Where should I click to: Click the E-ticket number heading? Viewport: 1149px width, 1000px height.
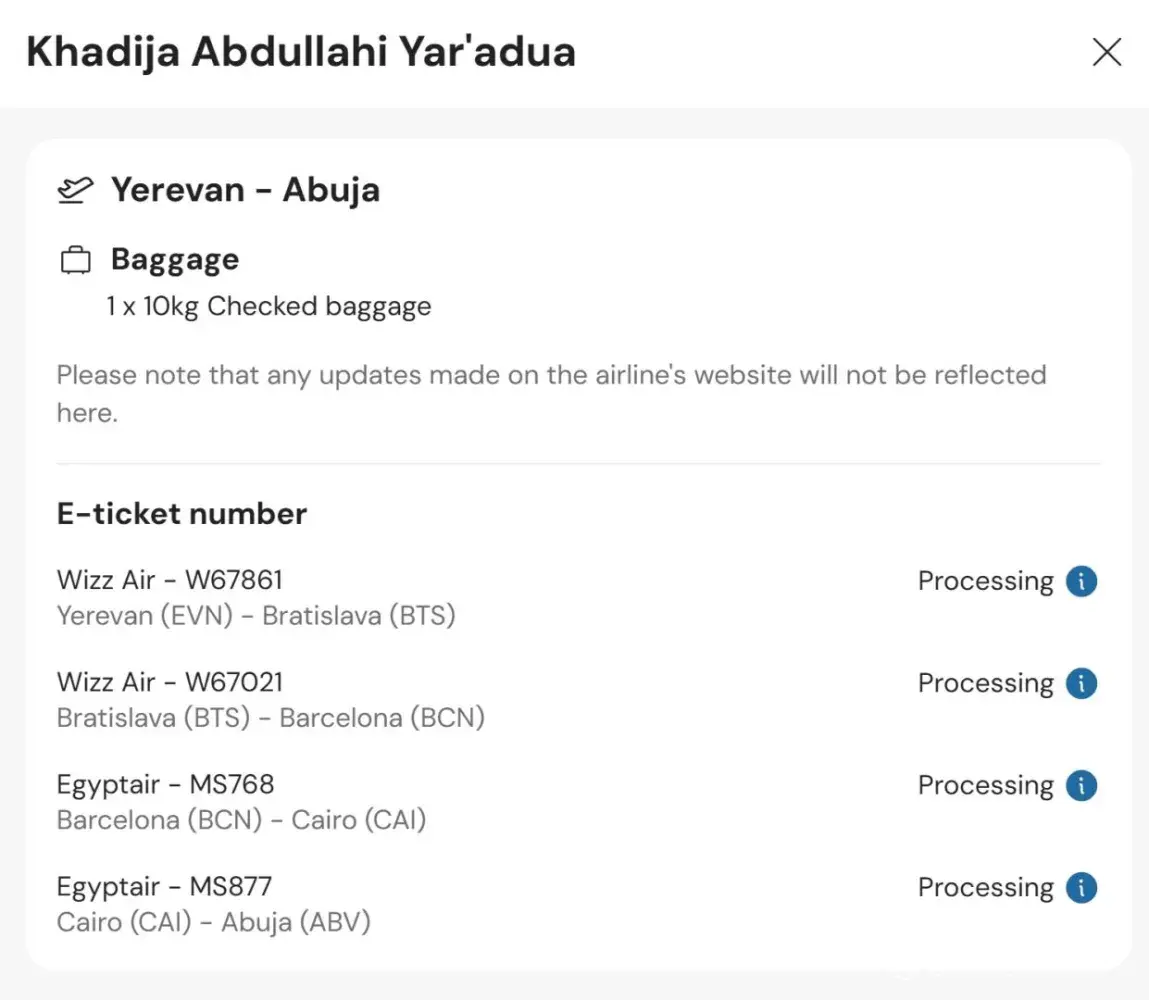[x=182, y=514]
